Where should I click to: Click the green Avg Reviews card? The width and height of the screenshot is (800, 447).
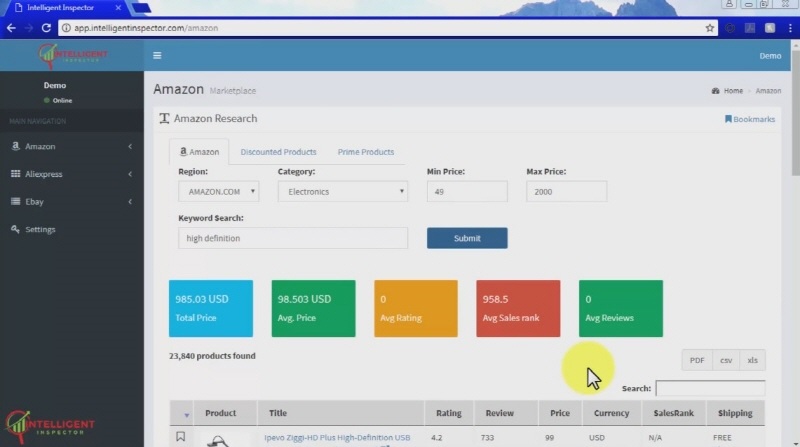coord(620,308)
